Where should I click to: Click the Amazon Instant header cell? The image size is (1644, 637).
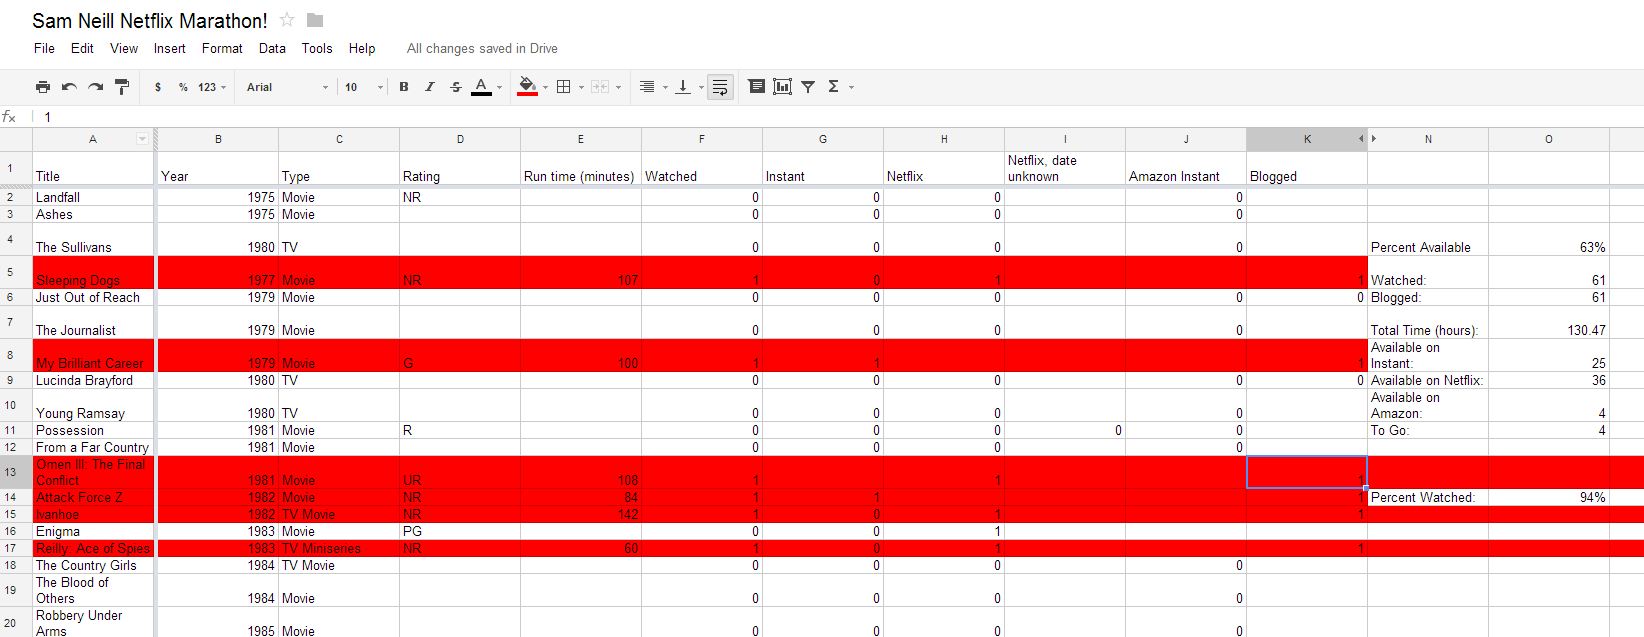1185,168
